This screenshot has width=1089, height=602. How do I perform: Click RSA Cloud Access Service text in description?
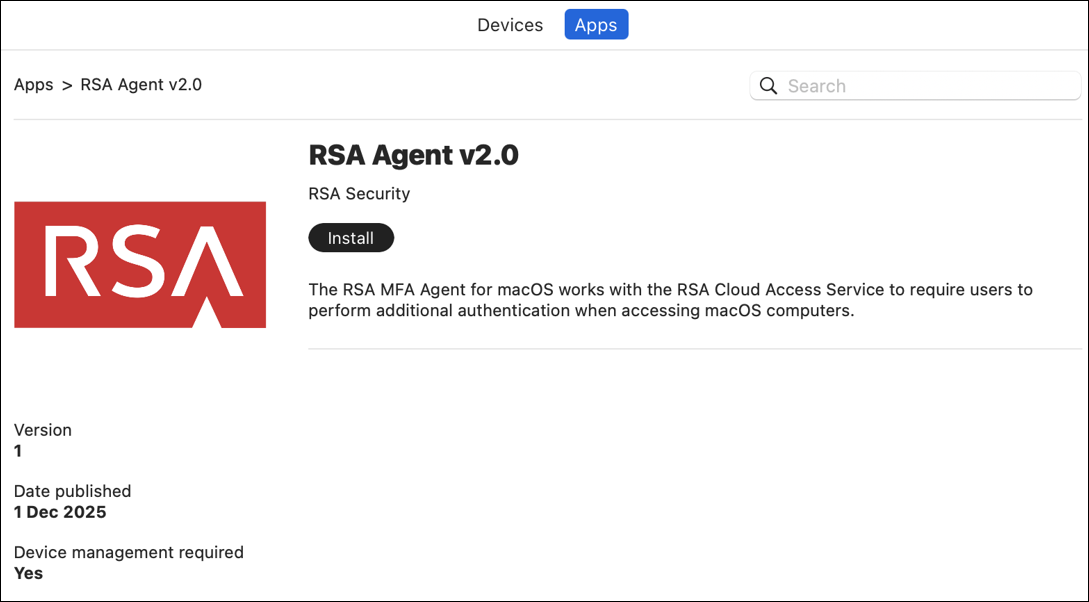[780, 290]
